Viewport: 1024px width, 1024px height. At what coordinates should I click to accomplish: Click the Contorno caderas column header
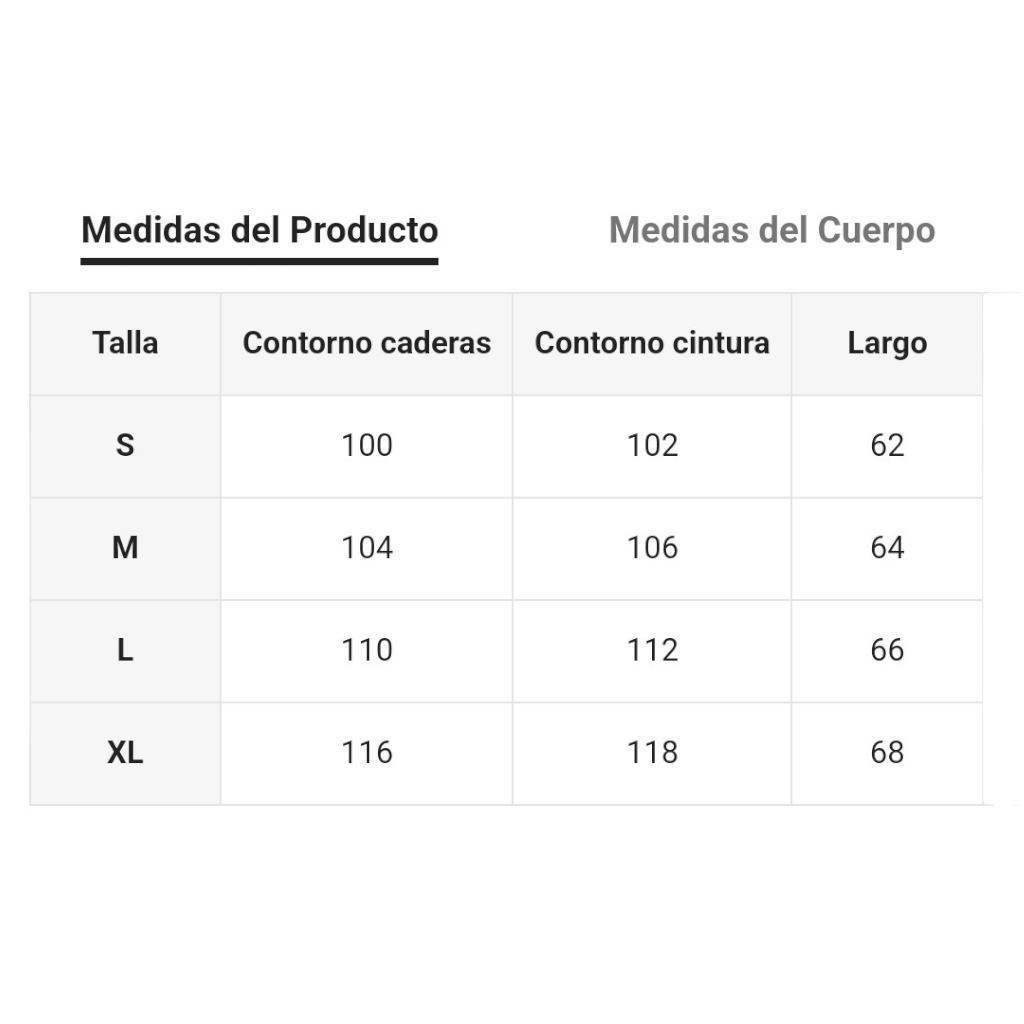click(x=367, y=343)
